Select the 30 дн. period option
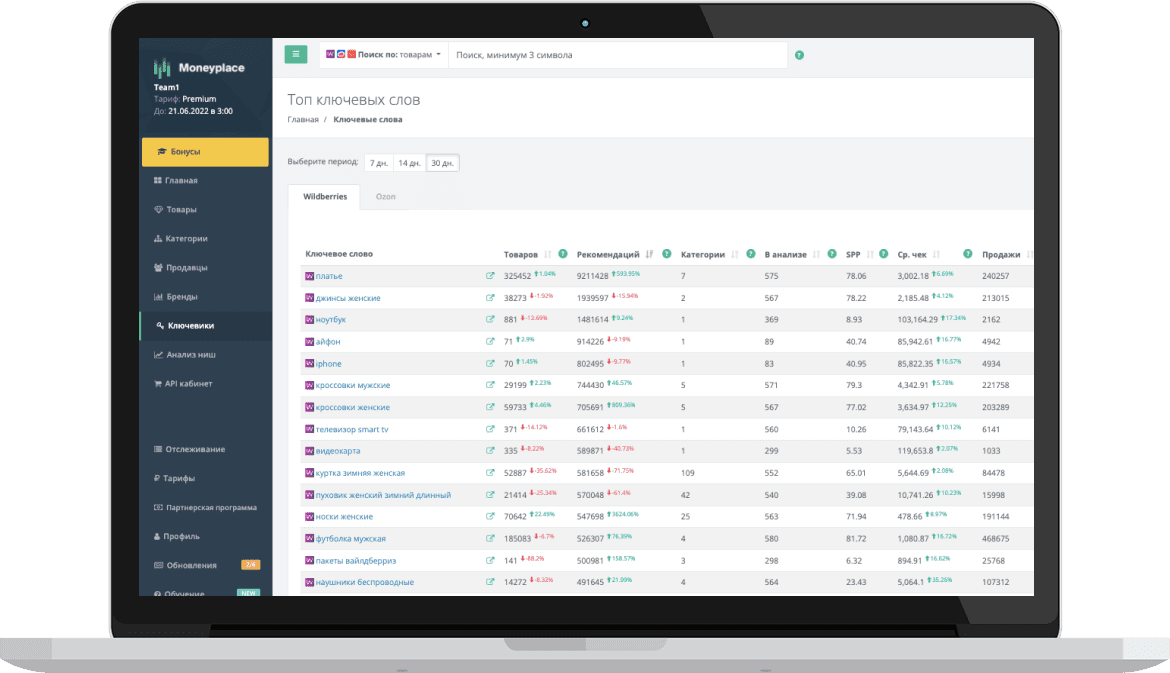Image resolution: width=1170 pixels, height=673 pixels. click(442, 163)
